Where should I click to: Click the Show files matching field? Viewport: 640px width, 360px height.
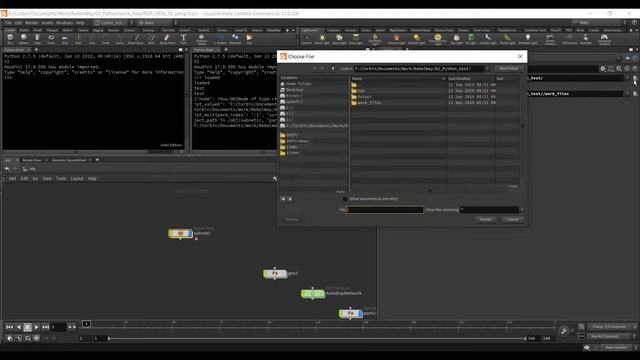(x=489, y=210)
